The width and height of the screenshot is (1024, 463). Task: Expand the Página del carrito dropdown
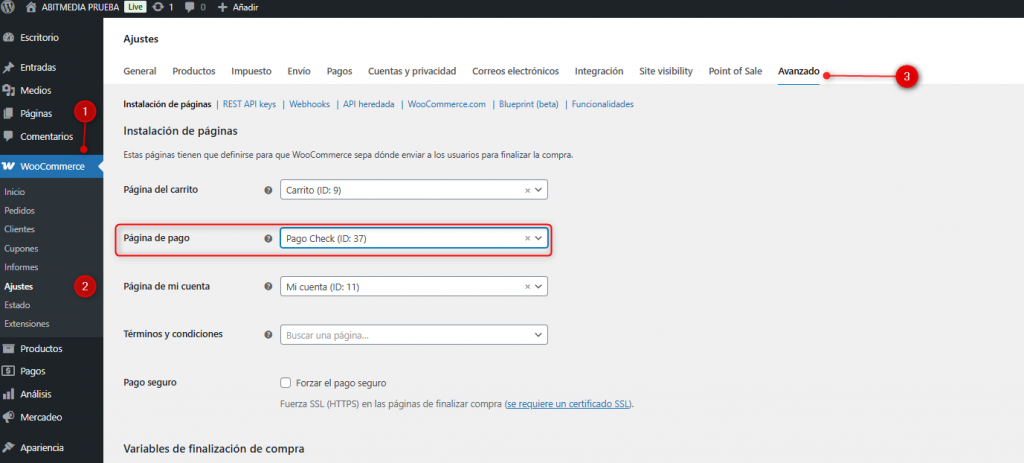[539, 190]
